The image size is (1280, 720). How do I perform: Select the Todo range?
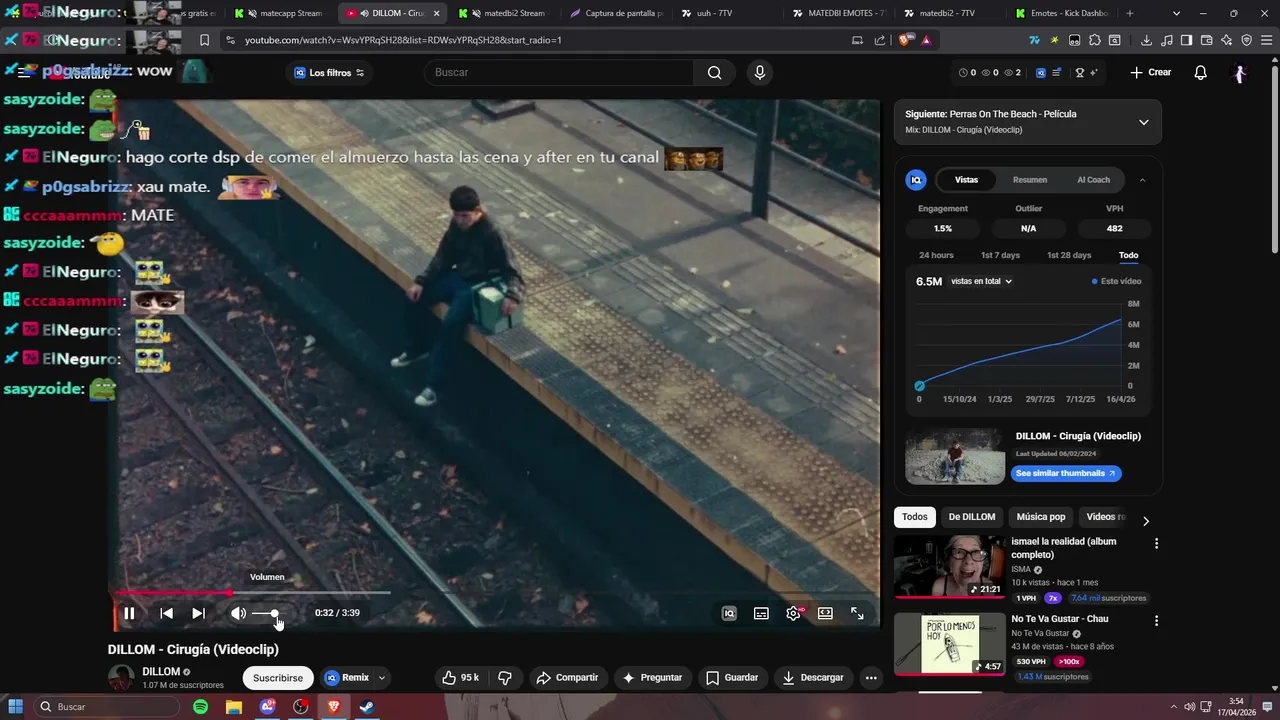click(x=1128, y=255)
